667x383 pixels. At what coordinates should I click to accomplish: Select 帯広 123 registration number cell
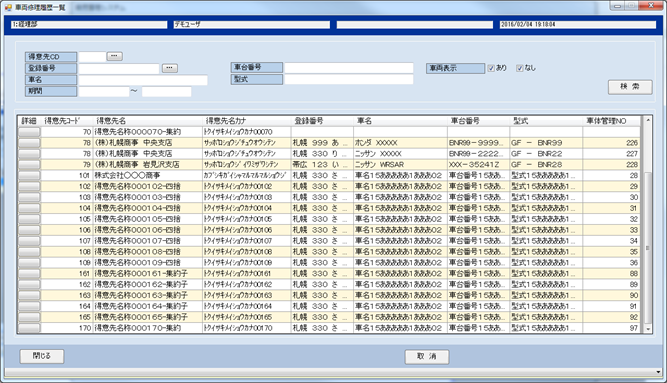point(322,165)
